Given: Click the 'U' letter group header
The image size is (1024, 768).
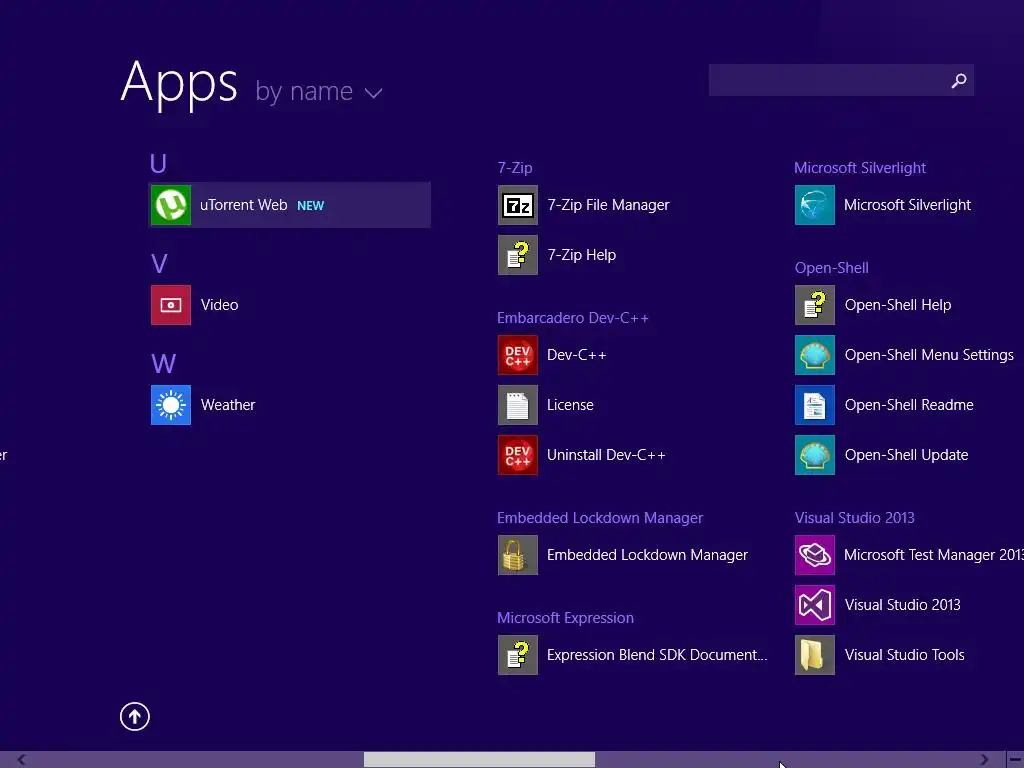Looking at the screenshot, I should (158, 163).
